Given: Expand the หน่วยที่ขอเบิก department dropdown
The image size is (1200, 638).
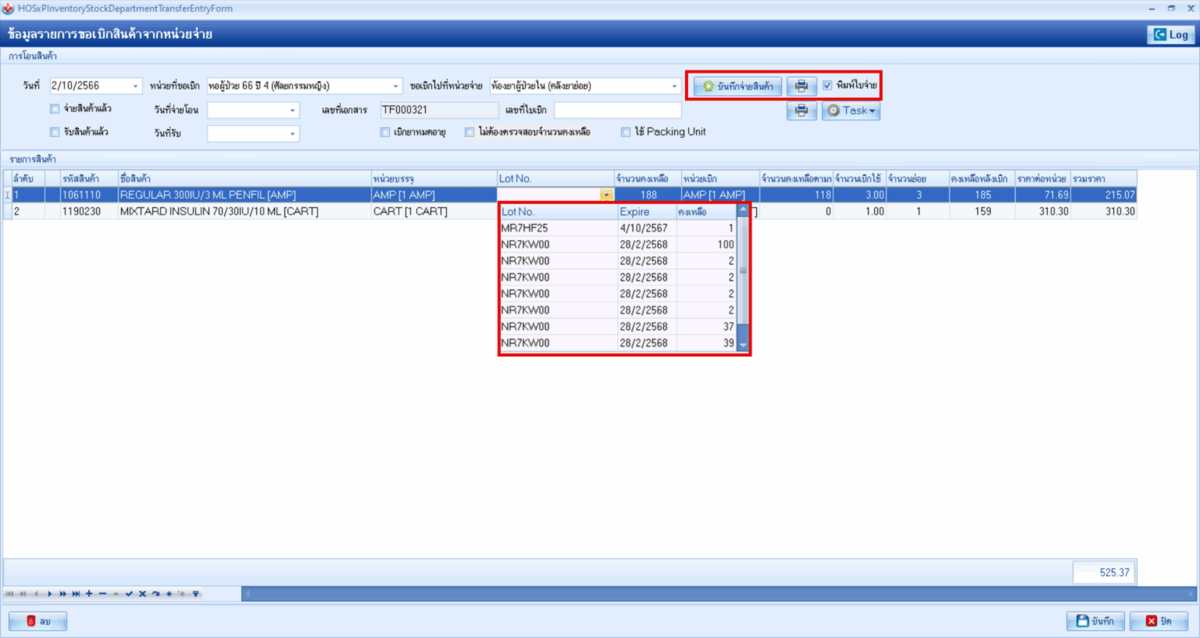Looking at the screenshot, I should 397,86.
